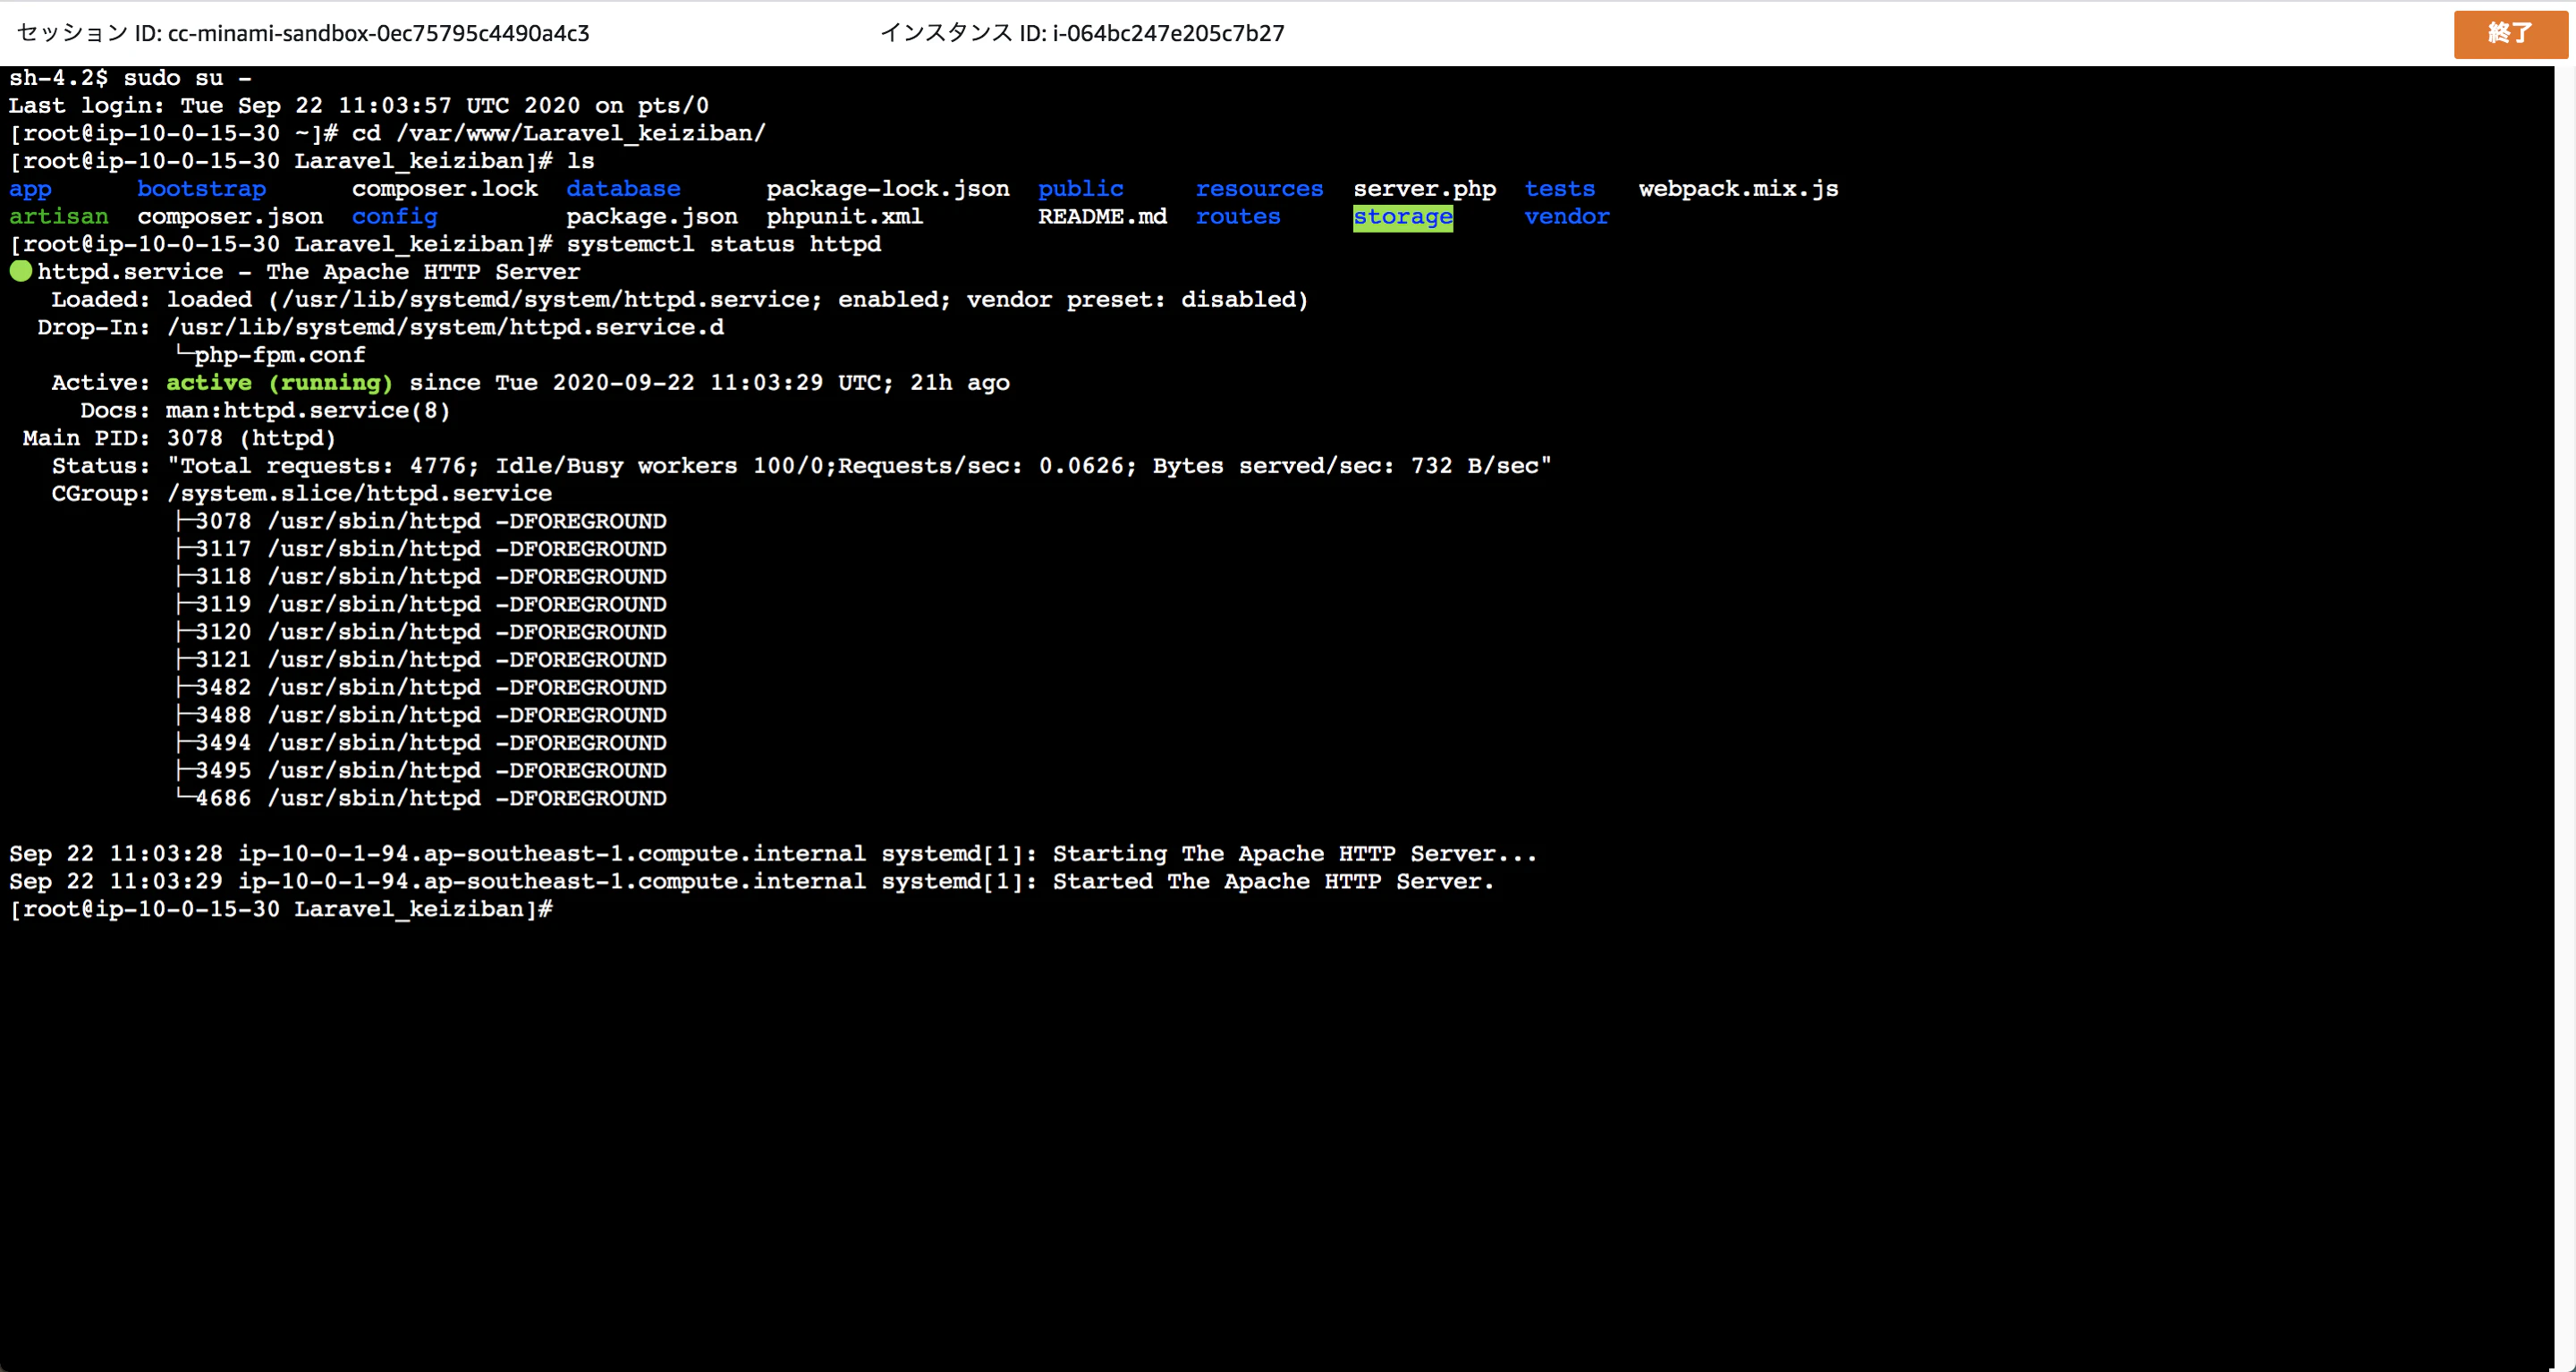The image size is (2576, 1372).
Task: Click the session ID text cc-minami-sandbox
Action: (x=378, y=33)
